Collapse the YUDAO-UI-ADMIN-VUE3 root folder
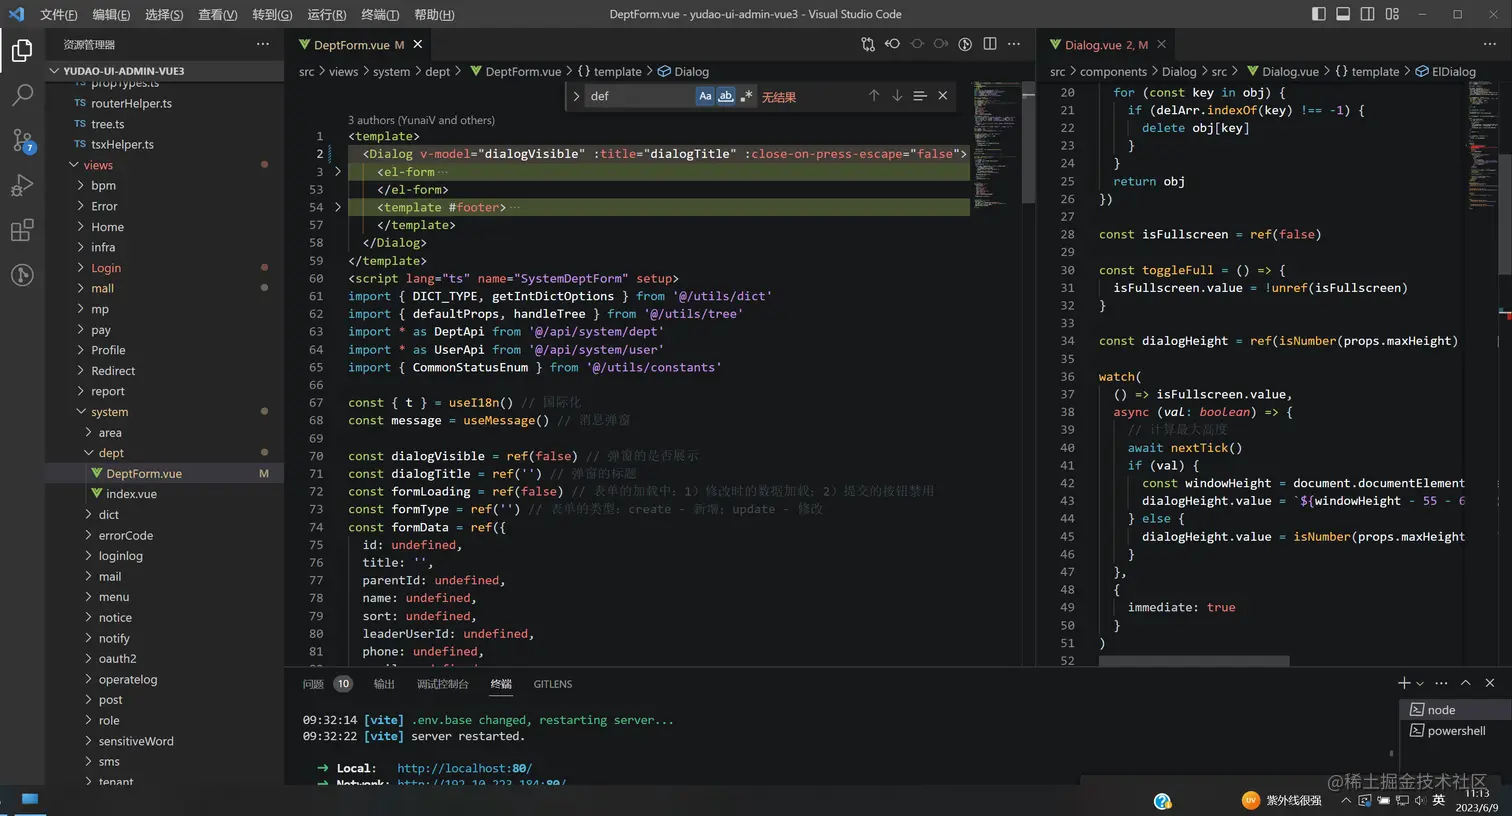 164,71
